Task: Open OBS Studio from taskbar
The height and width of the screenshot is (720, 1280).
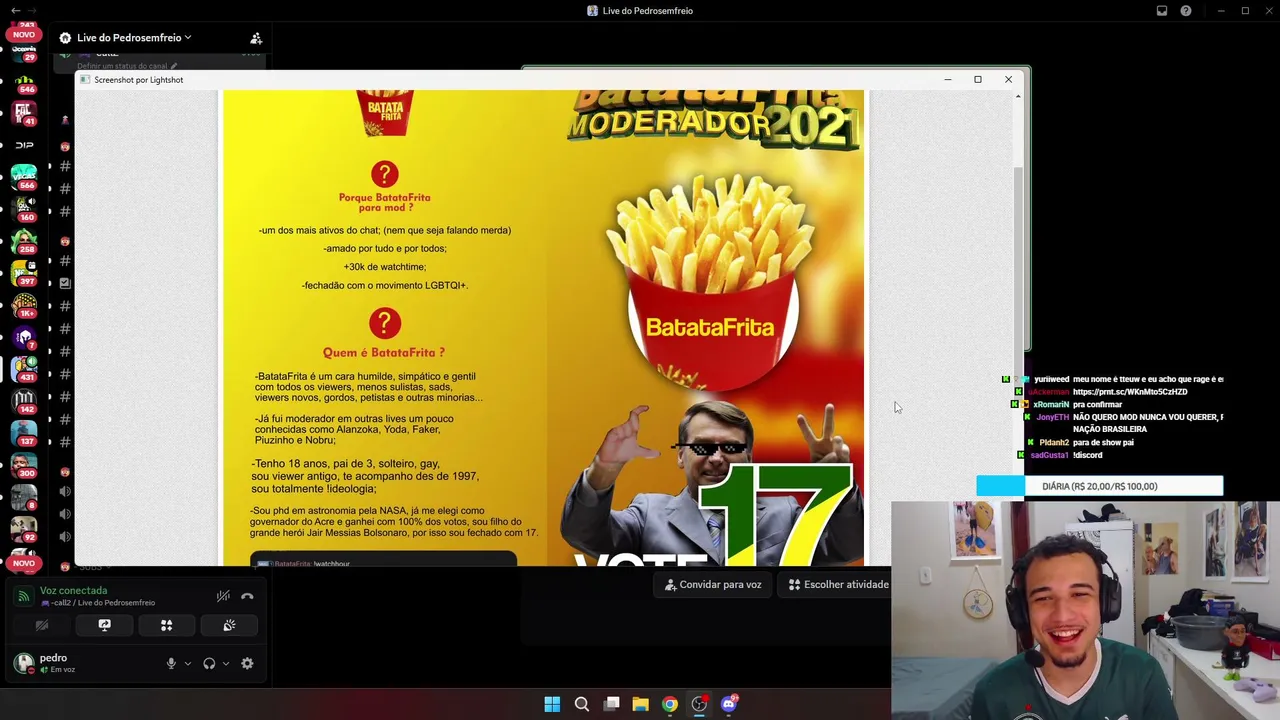Action: pos(699,704)
